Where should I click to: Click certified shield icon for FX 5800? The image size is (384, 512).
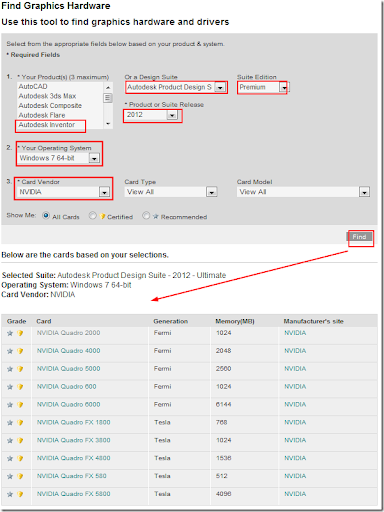tap(20, 494)
